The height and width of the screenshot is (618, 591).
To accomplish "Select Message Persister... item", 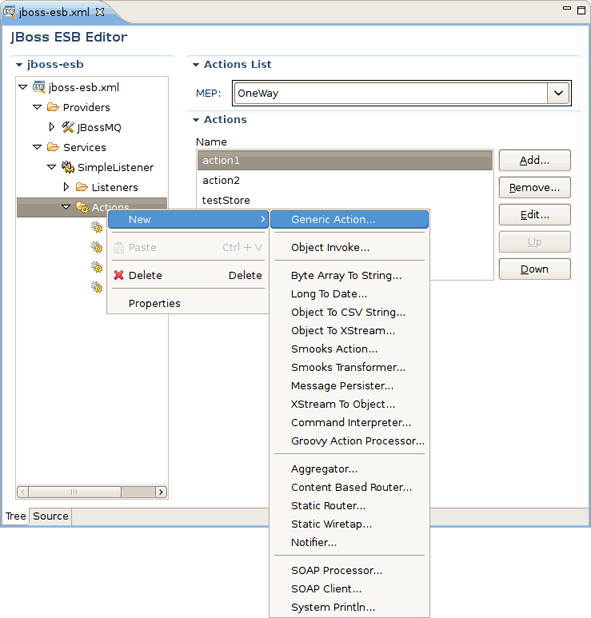I will (x=349, y=385).
